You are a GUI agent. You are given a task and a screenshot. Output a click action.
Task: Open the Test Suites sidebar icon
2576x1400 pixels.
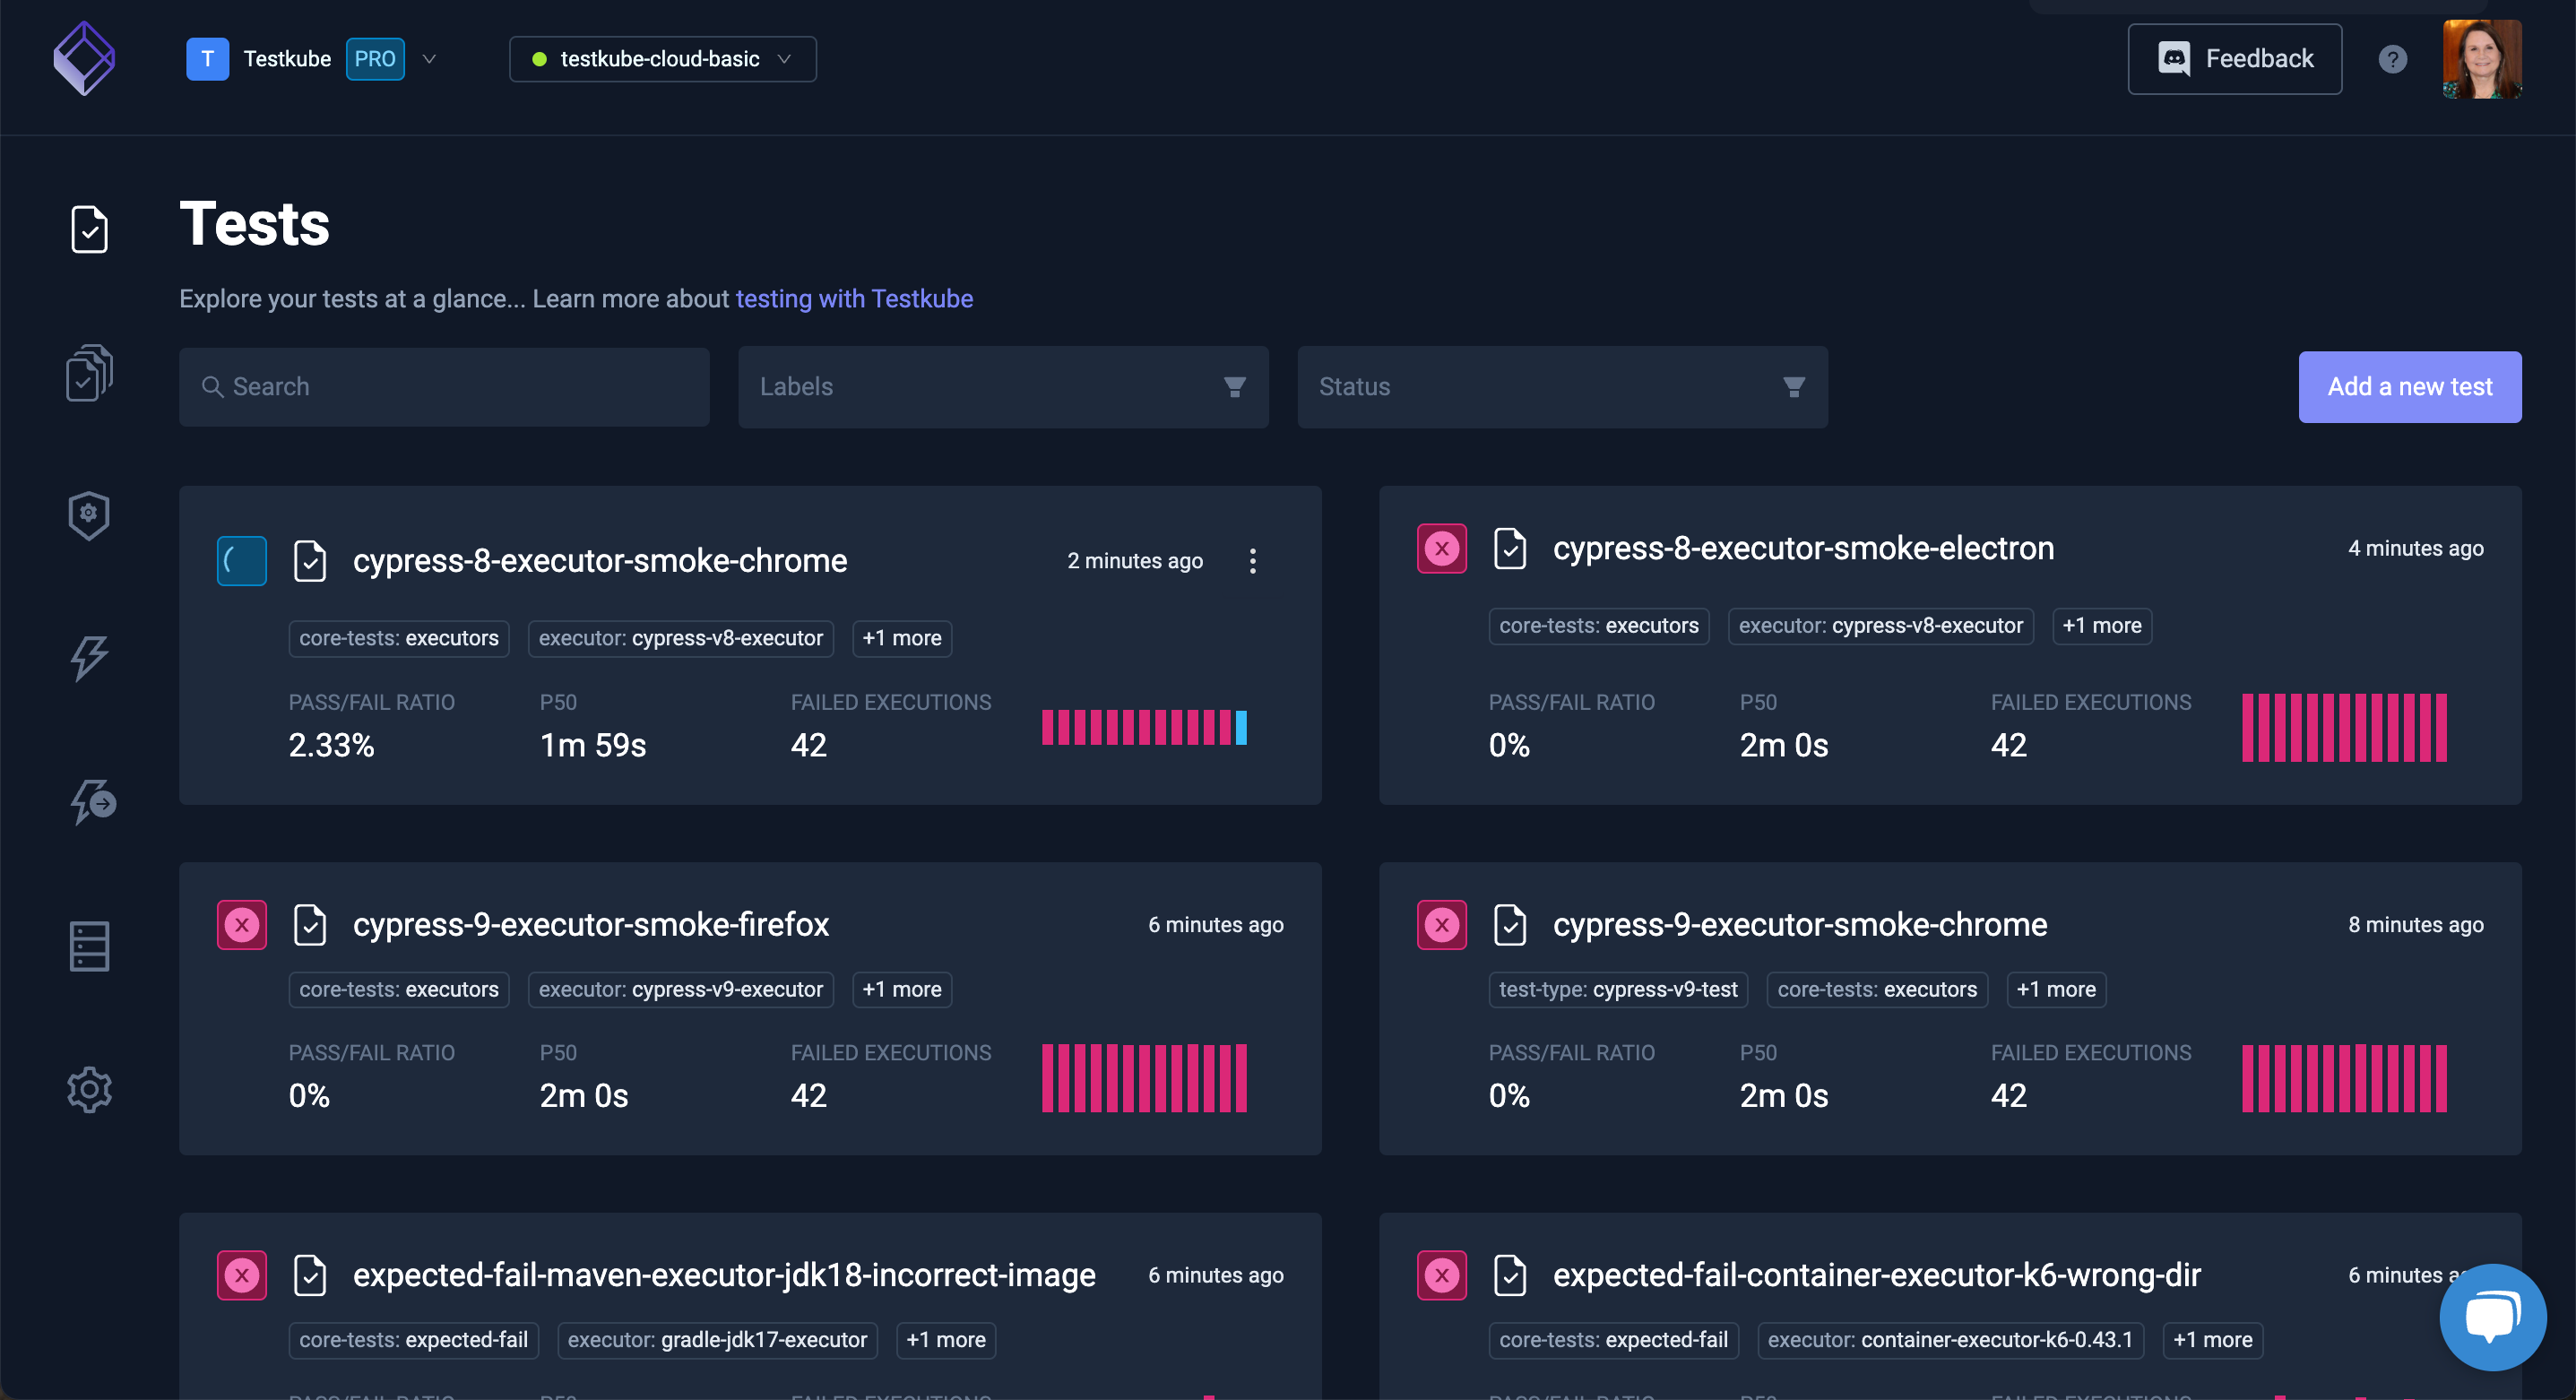pyautogui.click(x=89, y=373)
